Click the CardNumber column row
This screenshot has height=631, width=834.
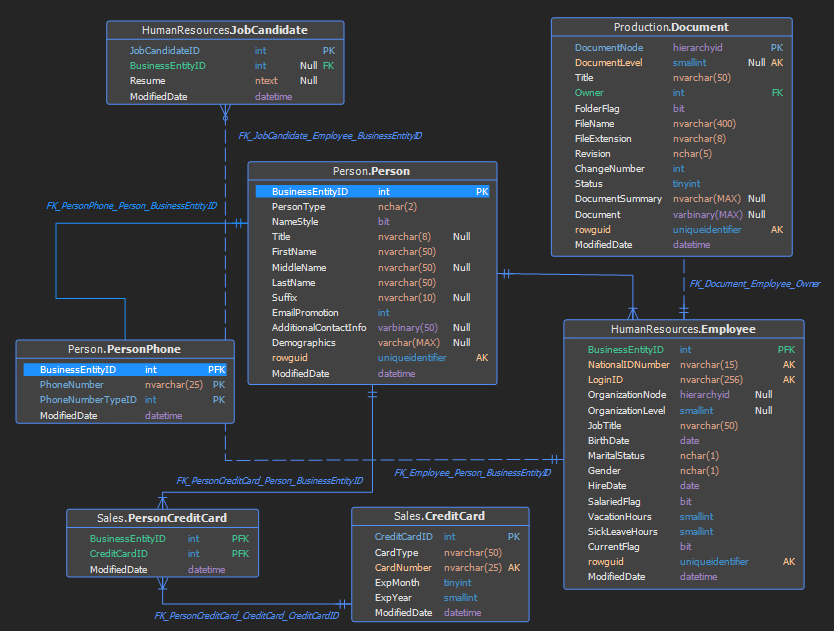point(440,568)
